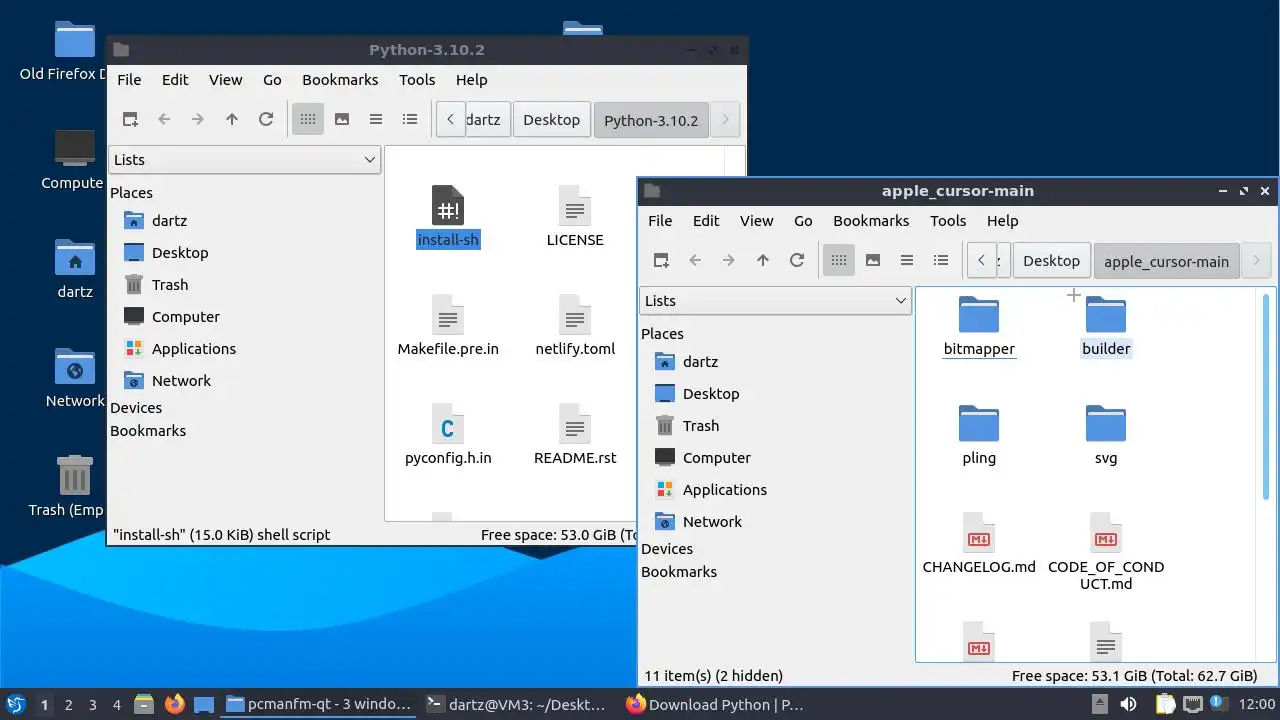
Task: Reload folder in apple_cursor-main window
Action: tap(797, 260)
